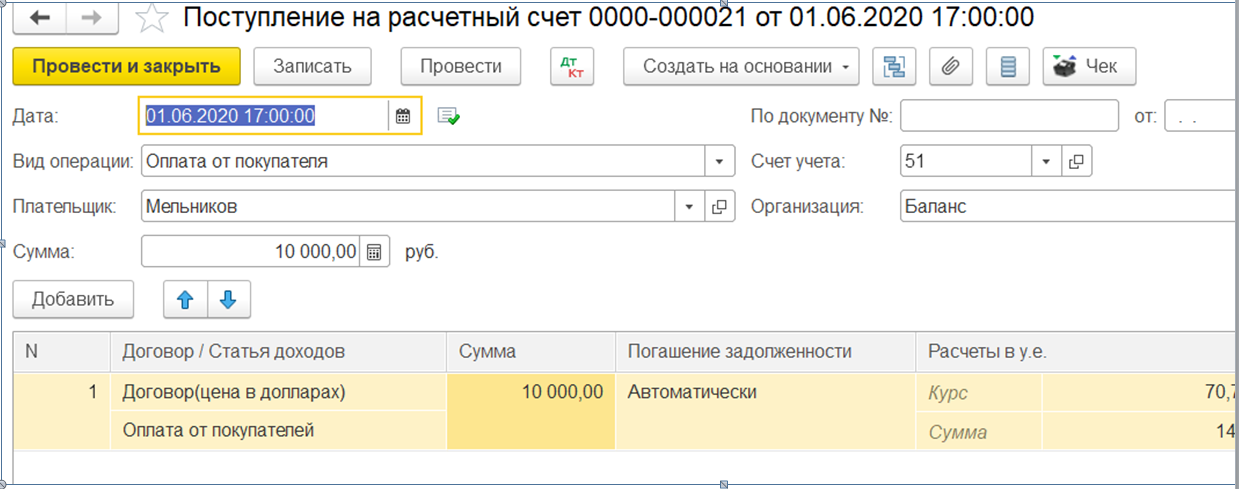Click the Добавить button

click(x=72, y=299)
